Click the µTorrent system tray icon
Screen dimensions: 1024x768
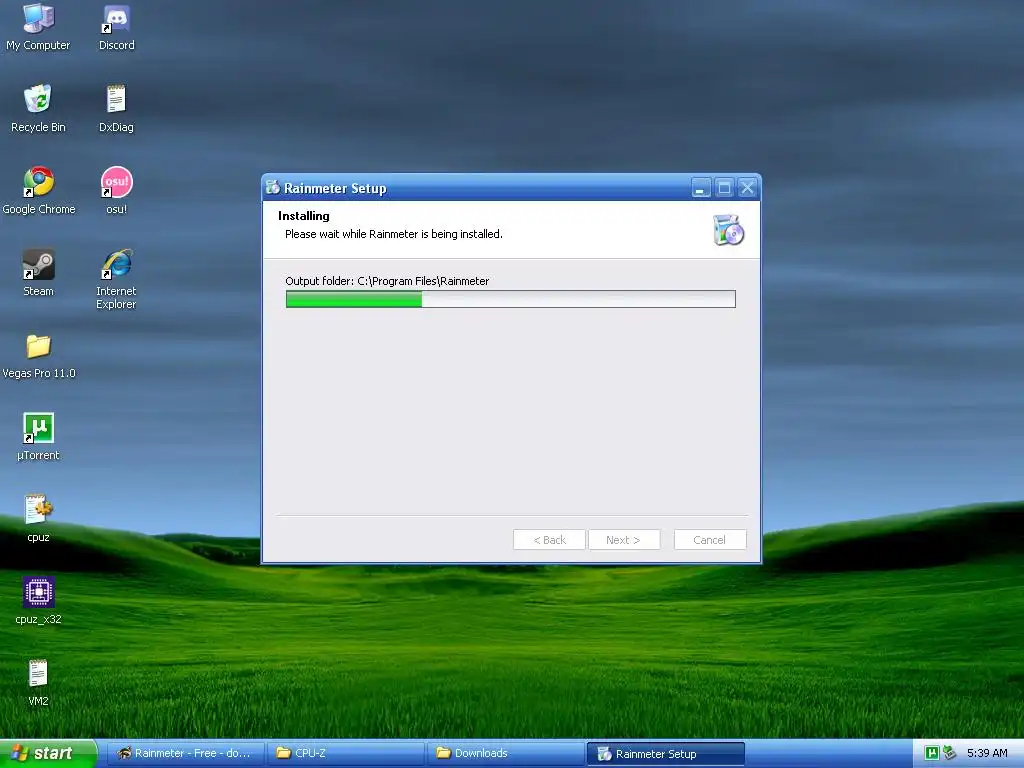[x=932, y=753]
